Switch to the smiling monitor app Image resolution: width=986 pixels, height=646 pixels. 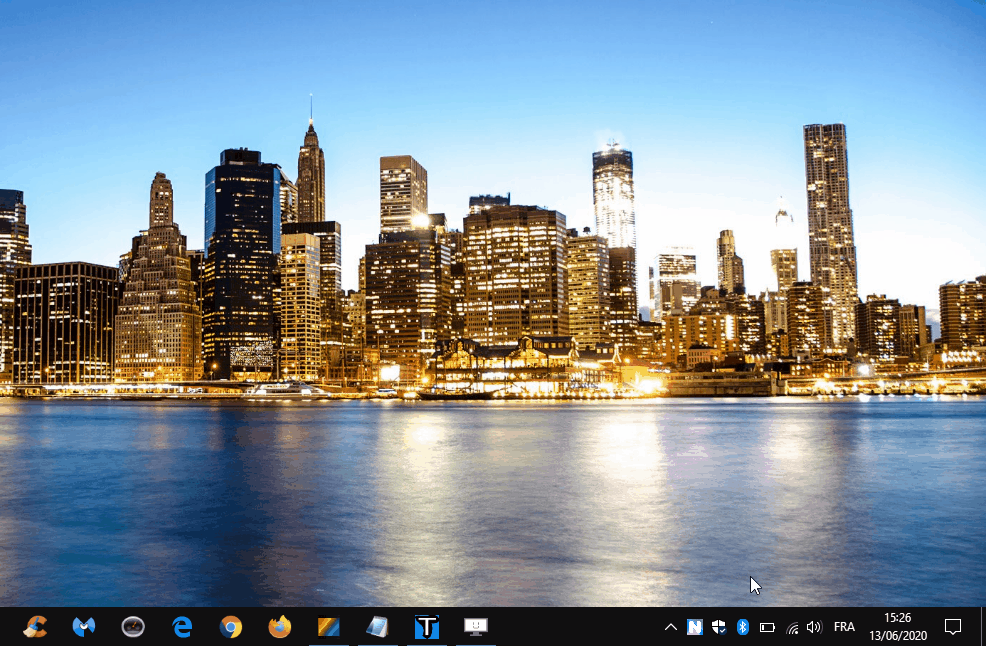point(475,627)
